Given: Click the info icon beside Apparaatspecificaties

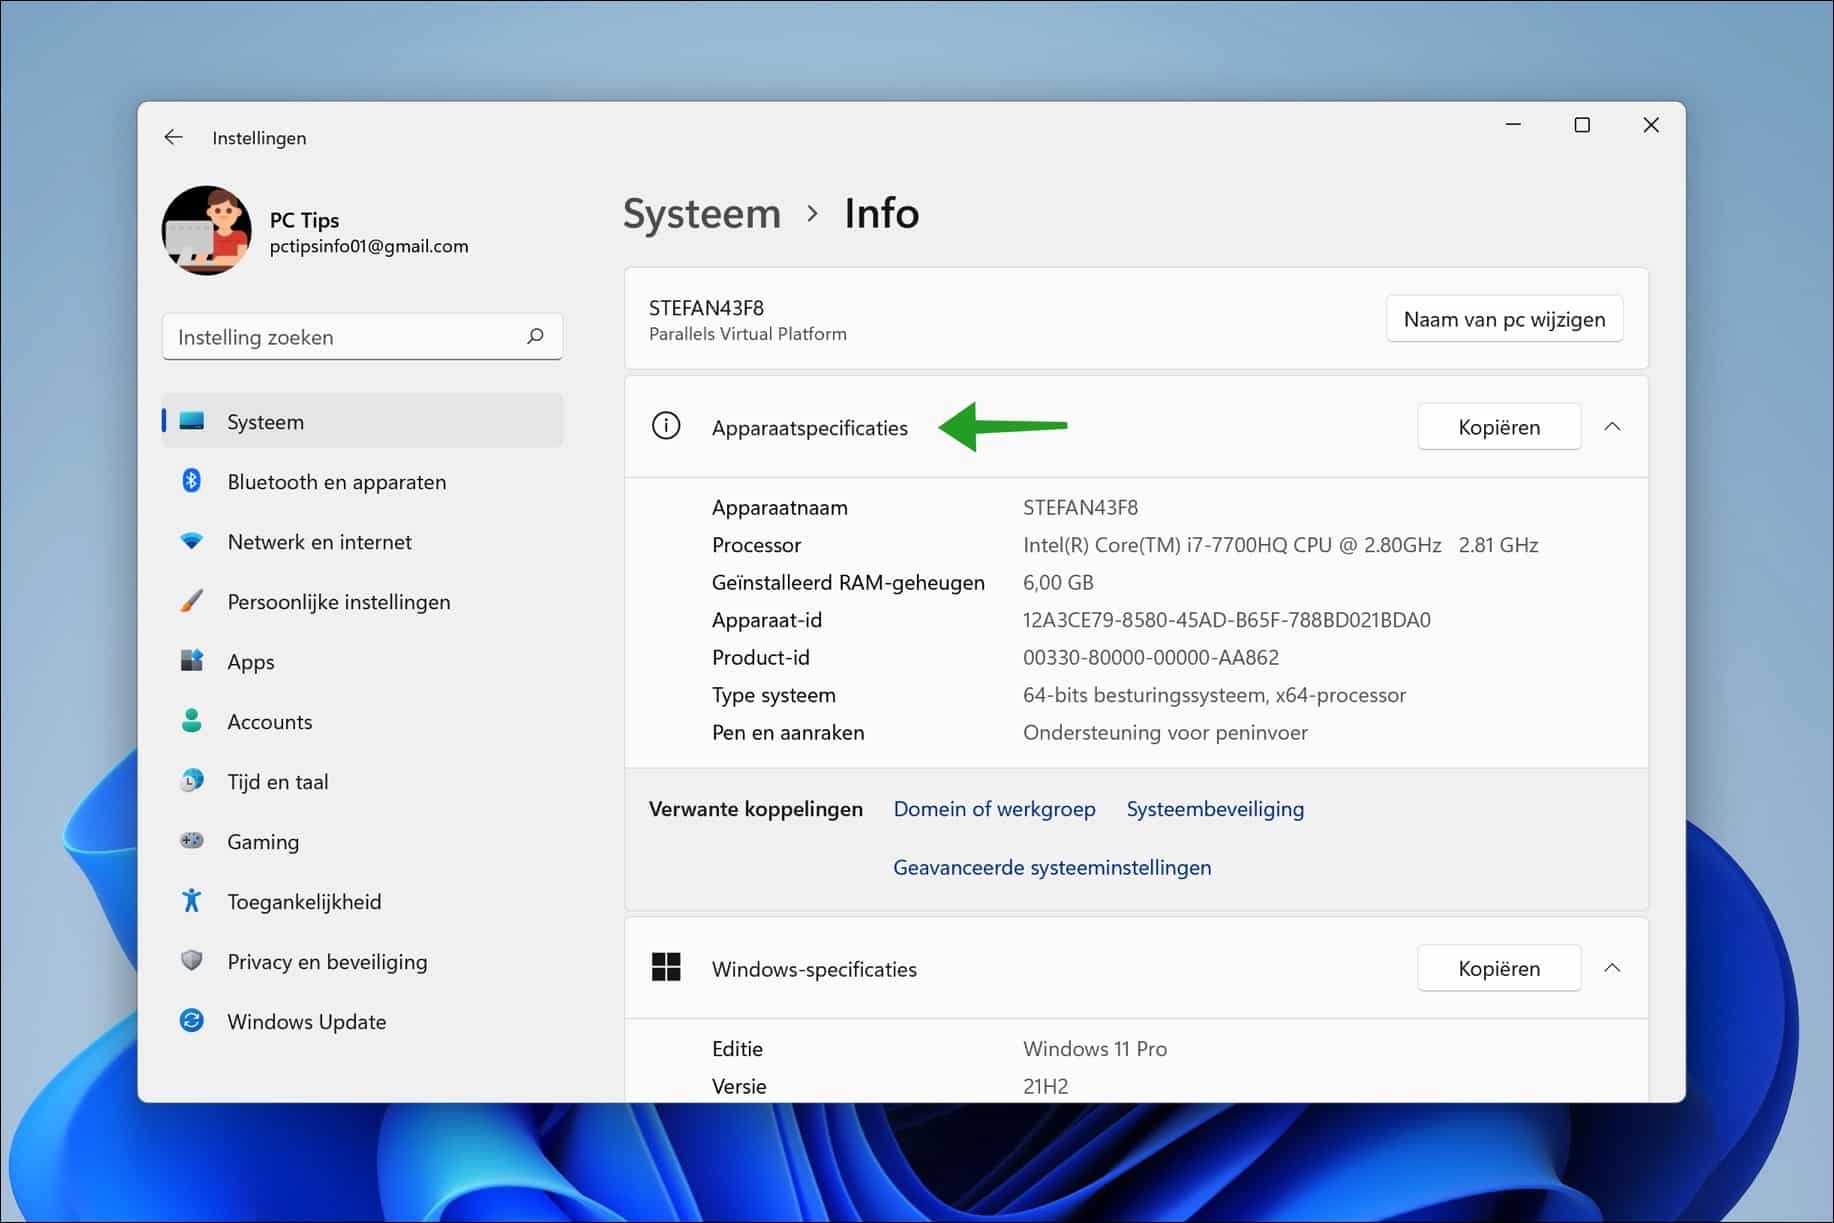Looking at the screenshot, I should (x=667, y=426).
